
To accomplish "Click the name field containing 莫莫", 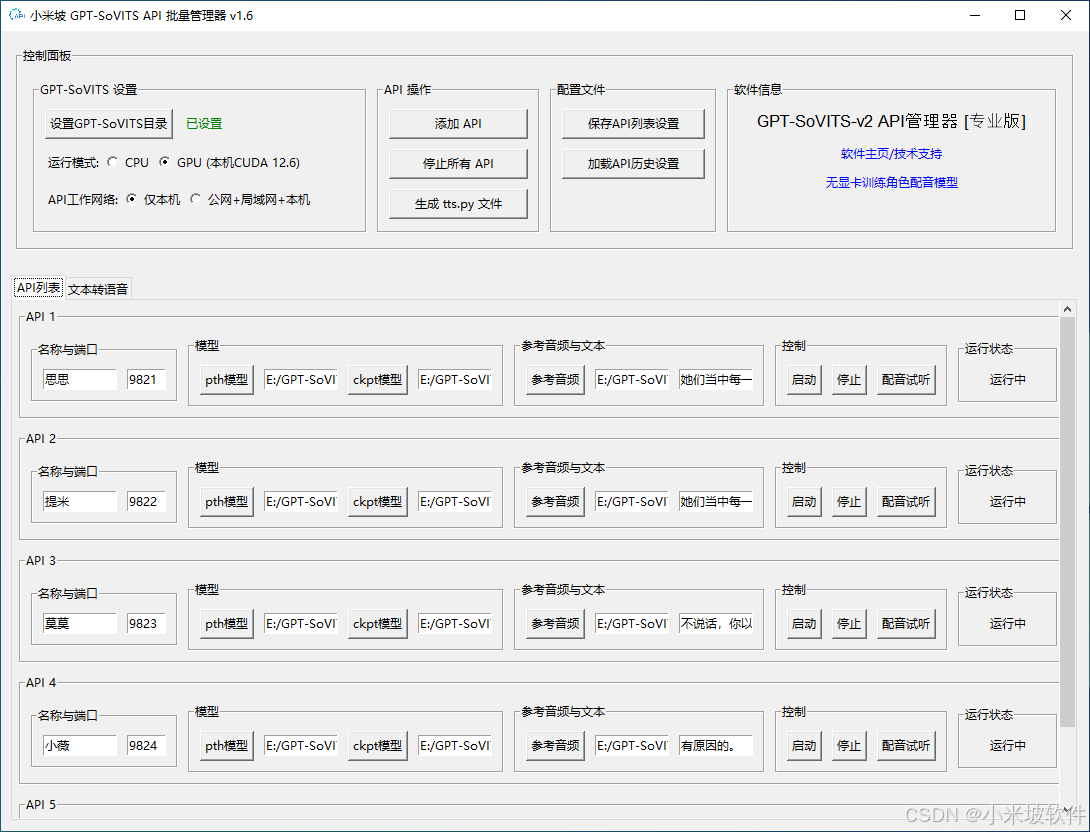I will pyautogui.click(x=79, y=623).
